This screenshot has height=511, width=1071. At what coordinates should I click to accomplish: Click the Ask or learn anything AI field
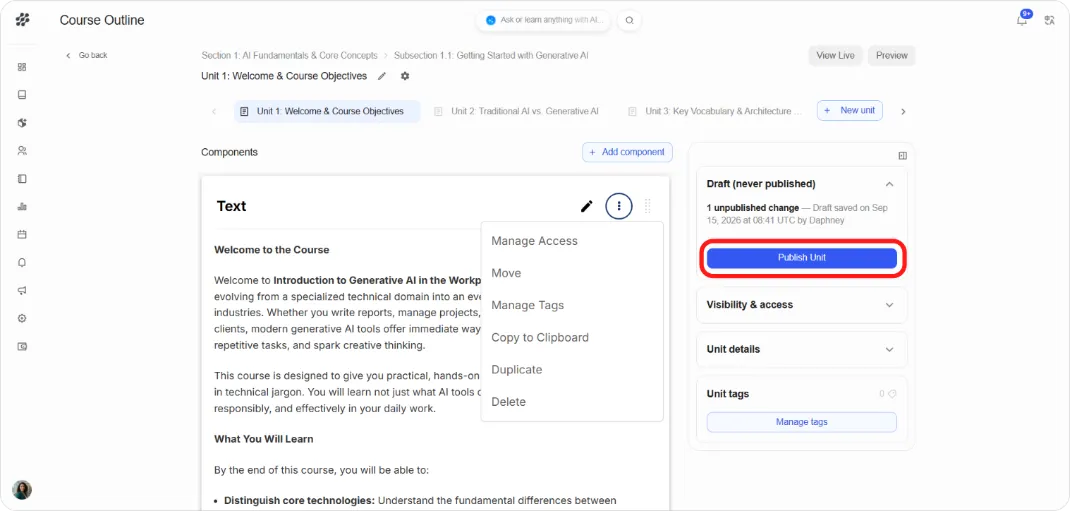coord(544,20)
